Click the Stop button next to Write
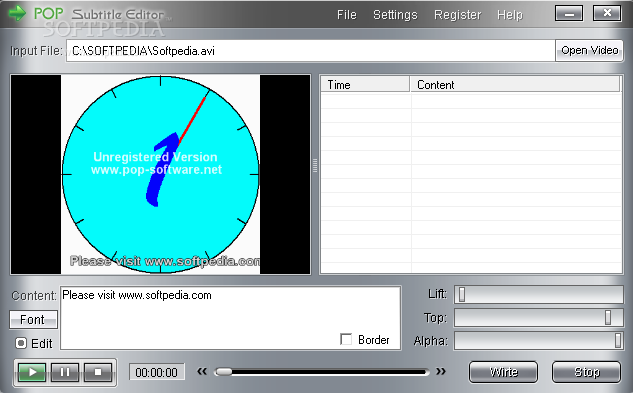633x393 pixels. coord(586,372)
